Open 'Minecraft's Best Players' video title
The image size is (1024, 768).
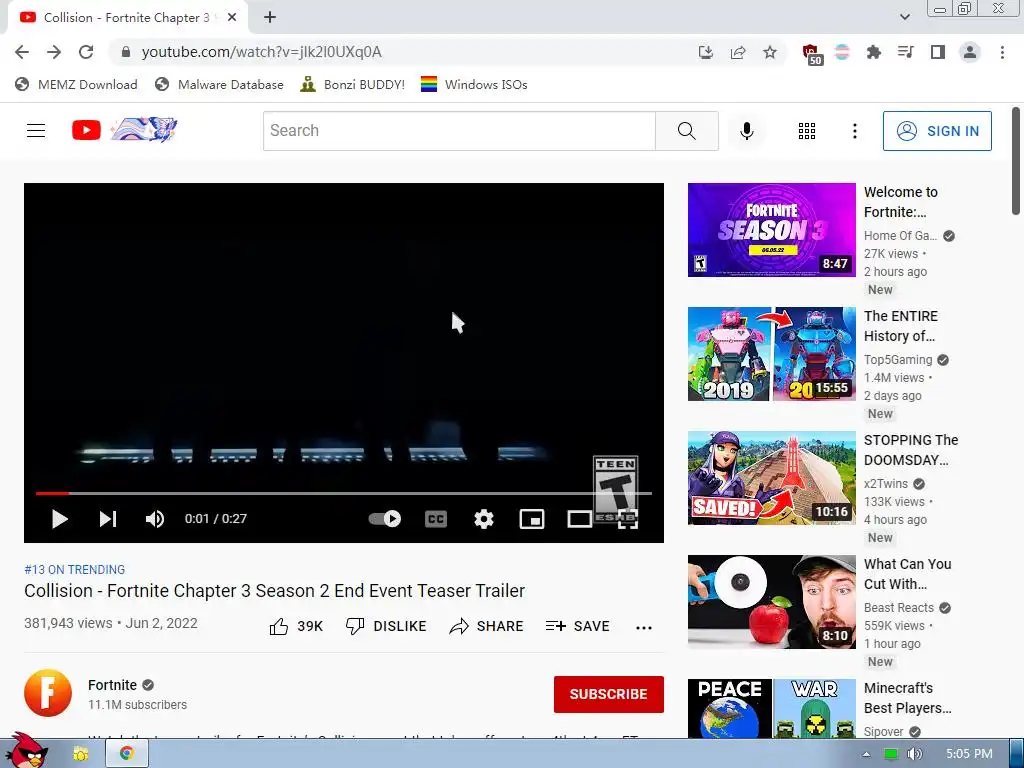tap(907, 698)
